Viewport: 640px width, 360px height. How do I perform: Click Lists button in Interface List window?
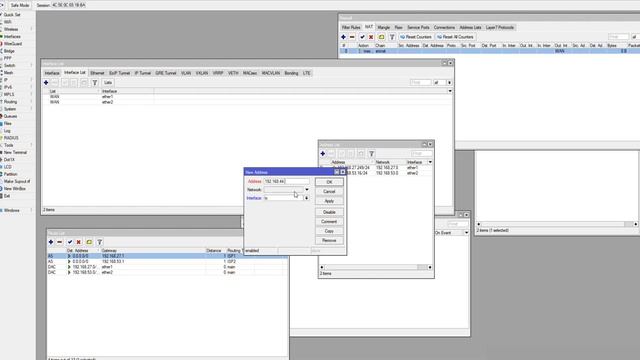[x=108, y=82]
